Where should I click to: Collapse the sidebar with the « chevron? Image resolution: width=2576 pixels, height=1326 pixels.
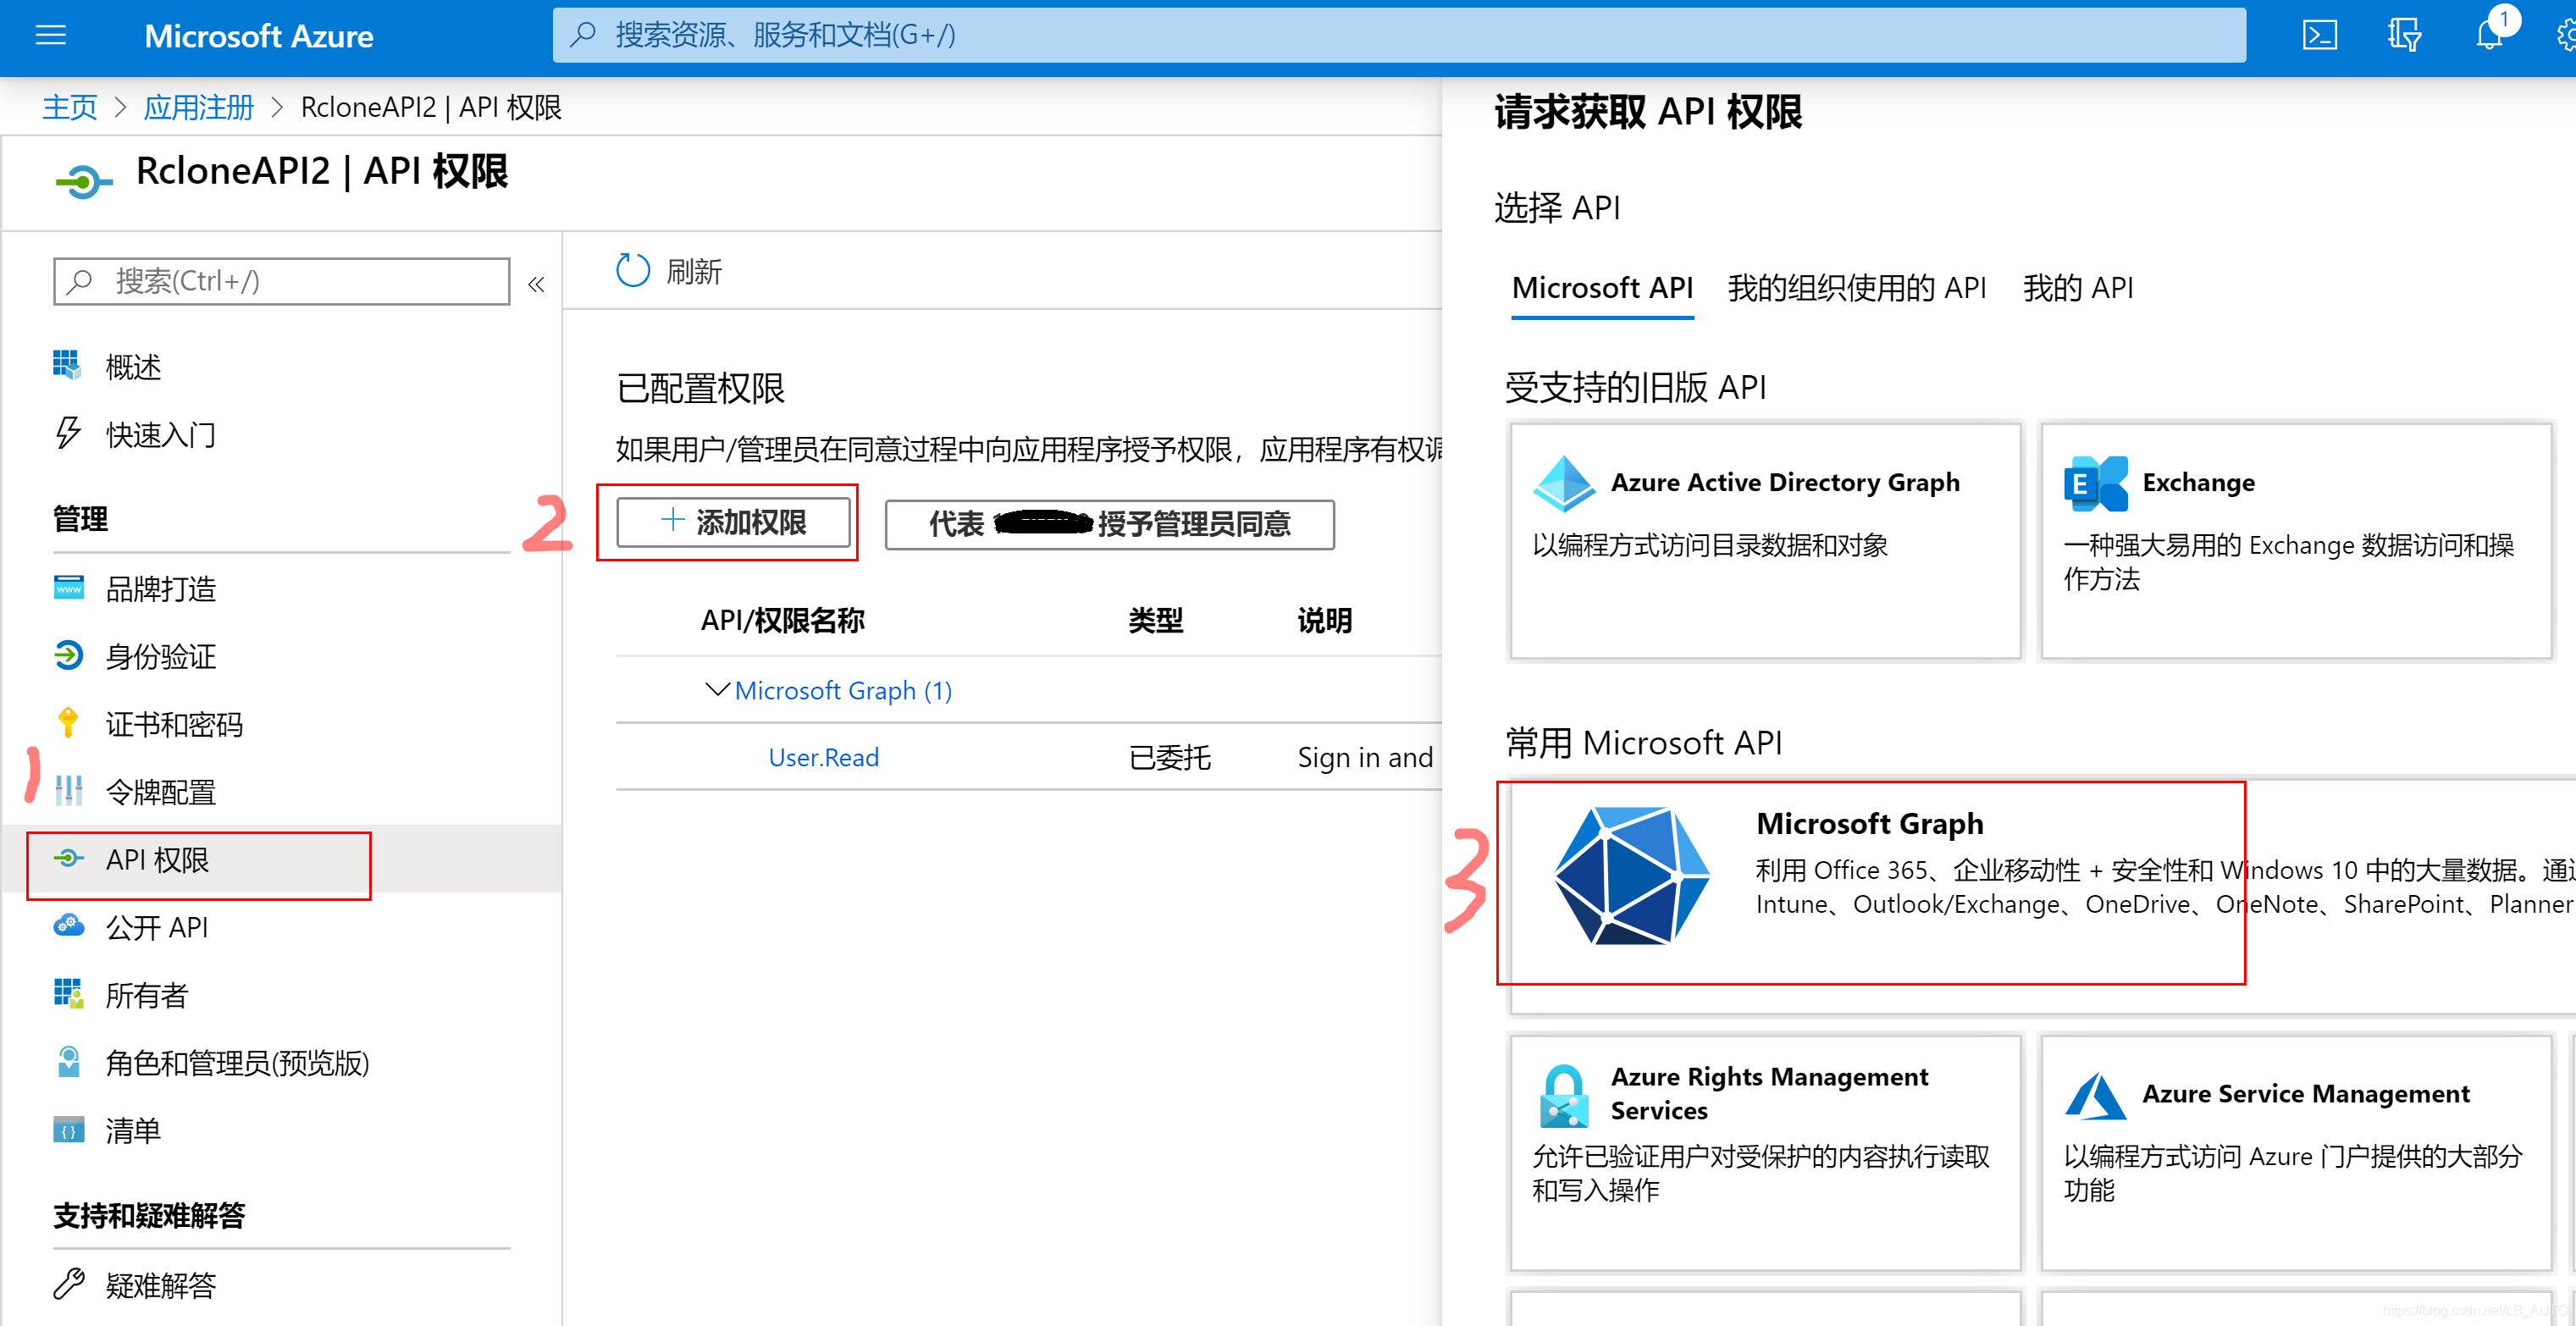click(537, 283)
